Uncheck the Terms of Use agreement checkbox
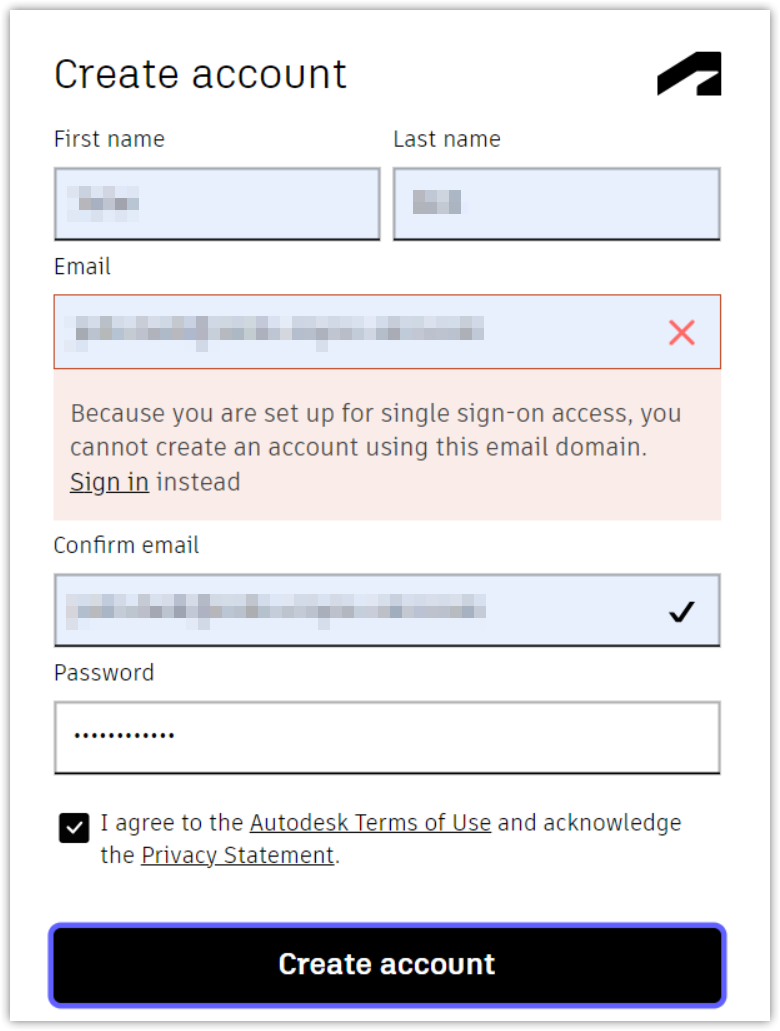The height and width of the screenshot is (1031, 780). pyautogui.click(x=73, y=828)
